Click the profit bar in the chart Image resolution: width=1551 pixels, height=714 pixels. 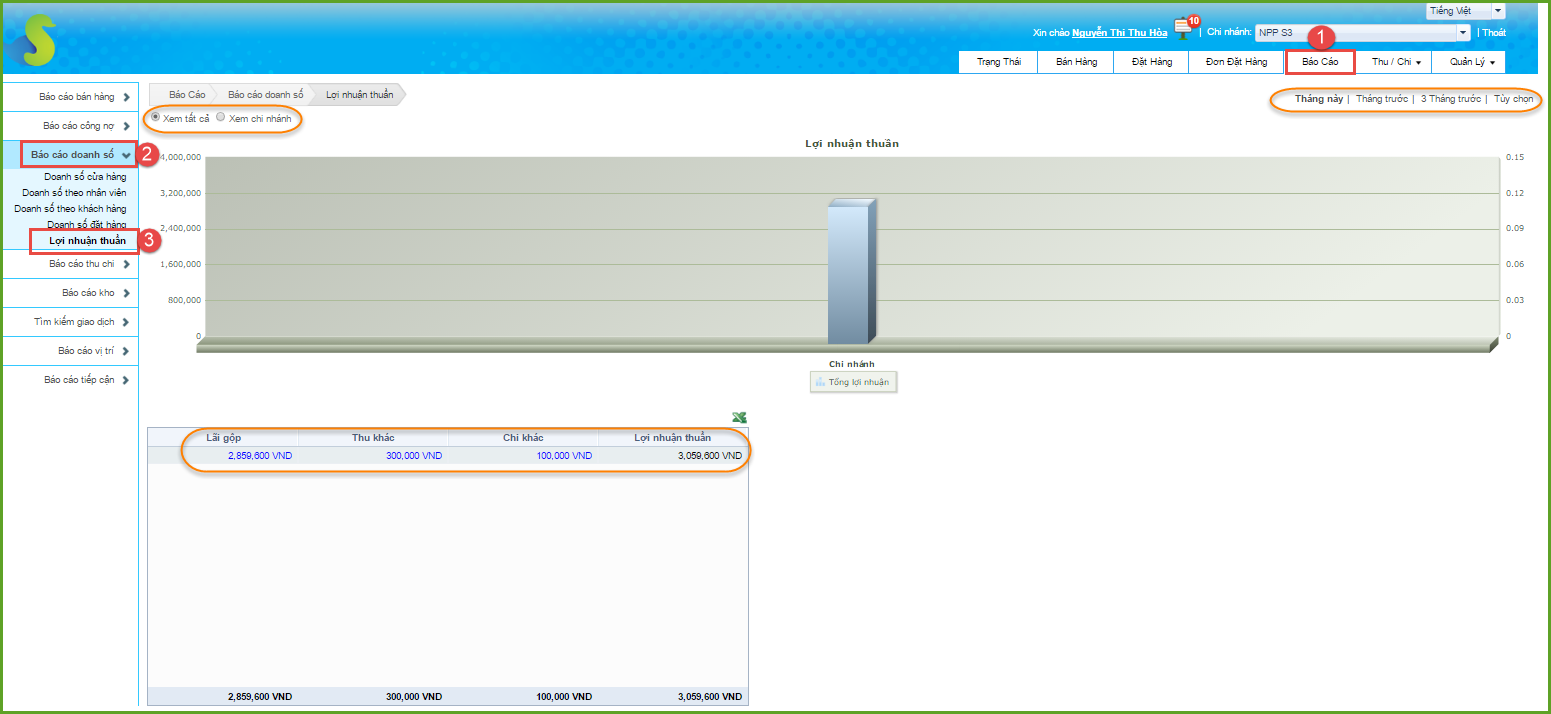click(x=850, y=272)
